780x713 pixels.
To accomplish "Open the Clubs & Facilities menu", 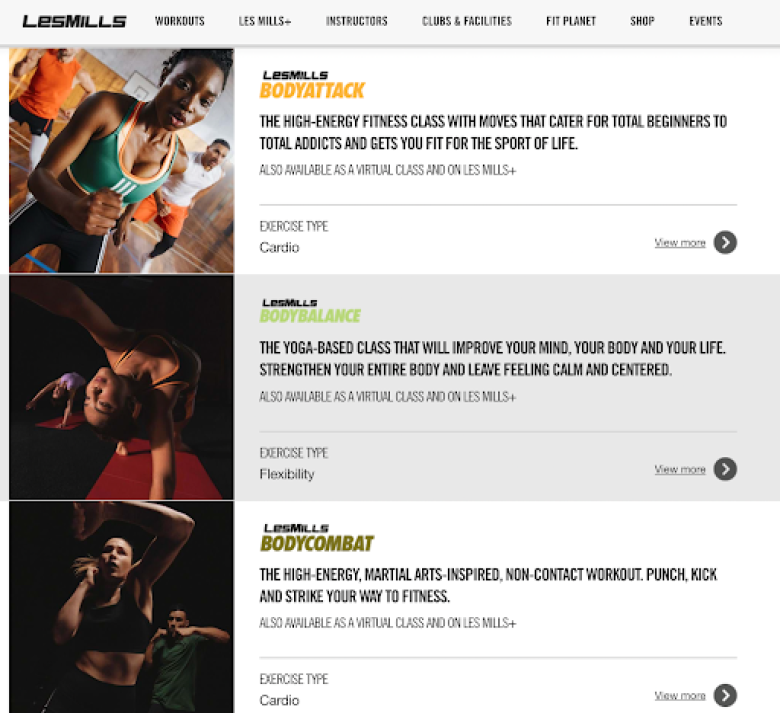I will coord(467,21).
